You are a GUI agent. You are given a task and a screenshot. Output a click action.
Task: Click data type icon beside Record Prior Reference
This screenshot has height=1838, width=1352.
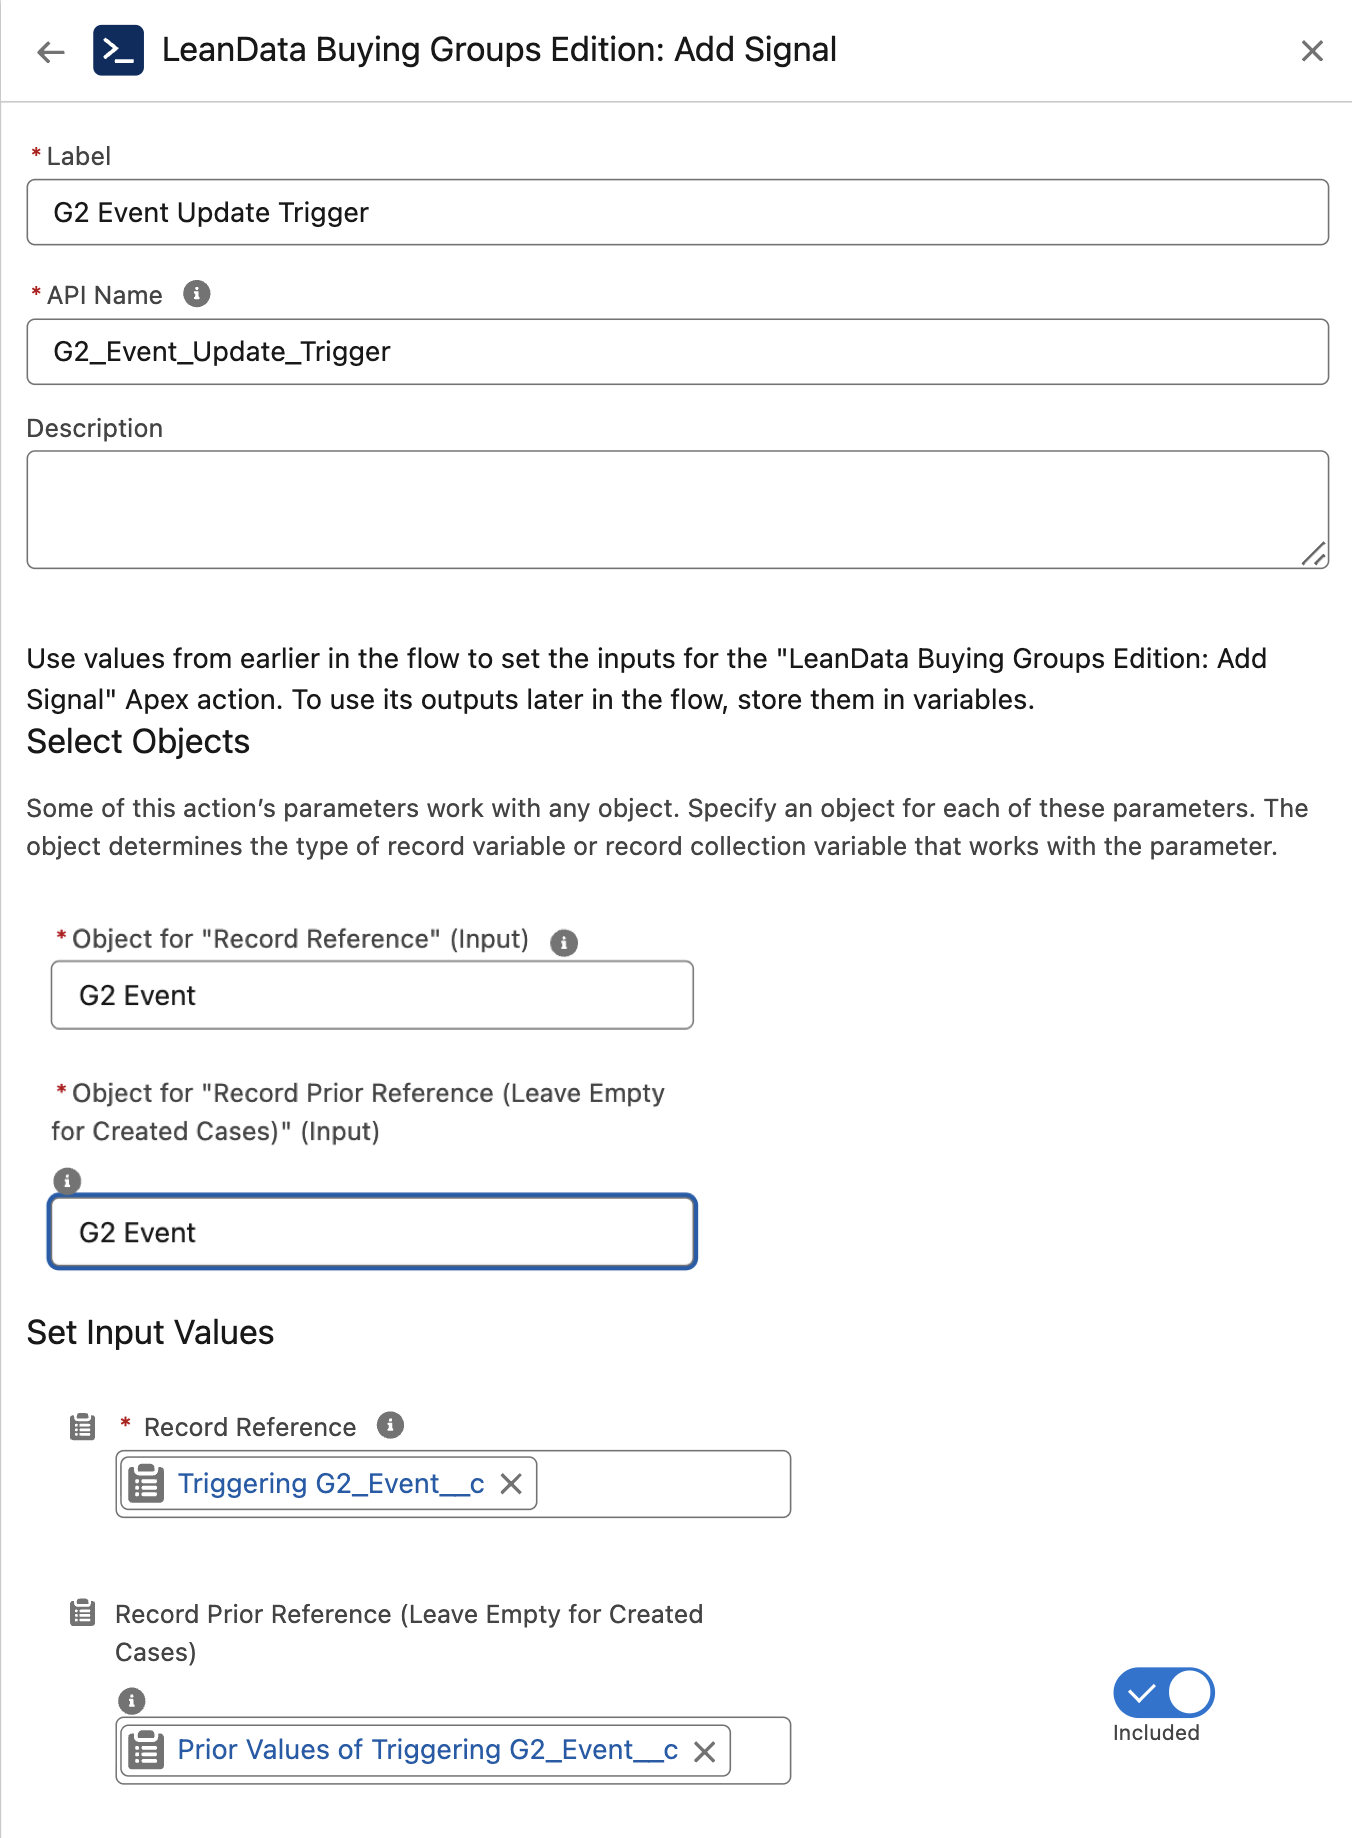[83, 1613]
